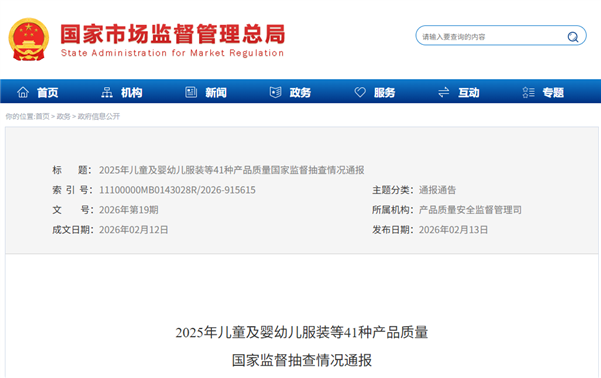601x378 pixels.
Task: Select the 新闻 navigation menu item
Action: click(216, 92)
